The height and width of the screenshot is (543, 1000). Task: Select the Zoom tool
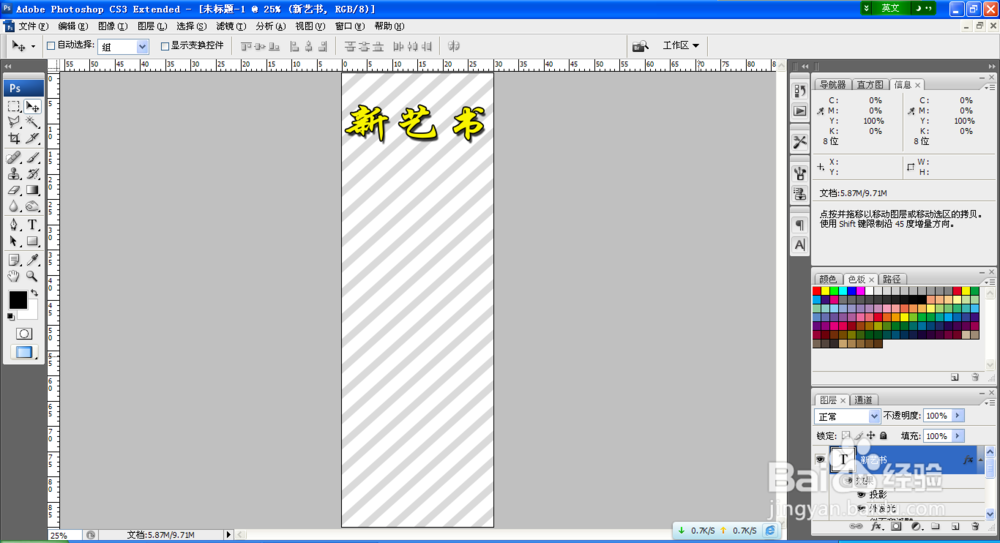[x=32, y=276]
